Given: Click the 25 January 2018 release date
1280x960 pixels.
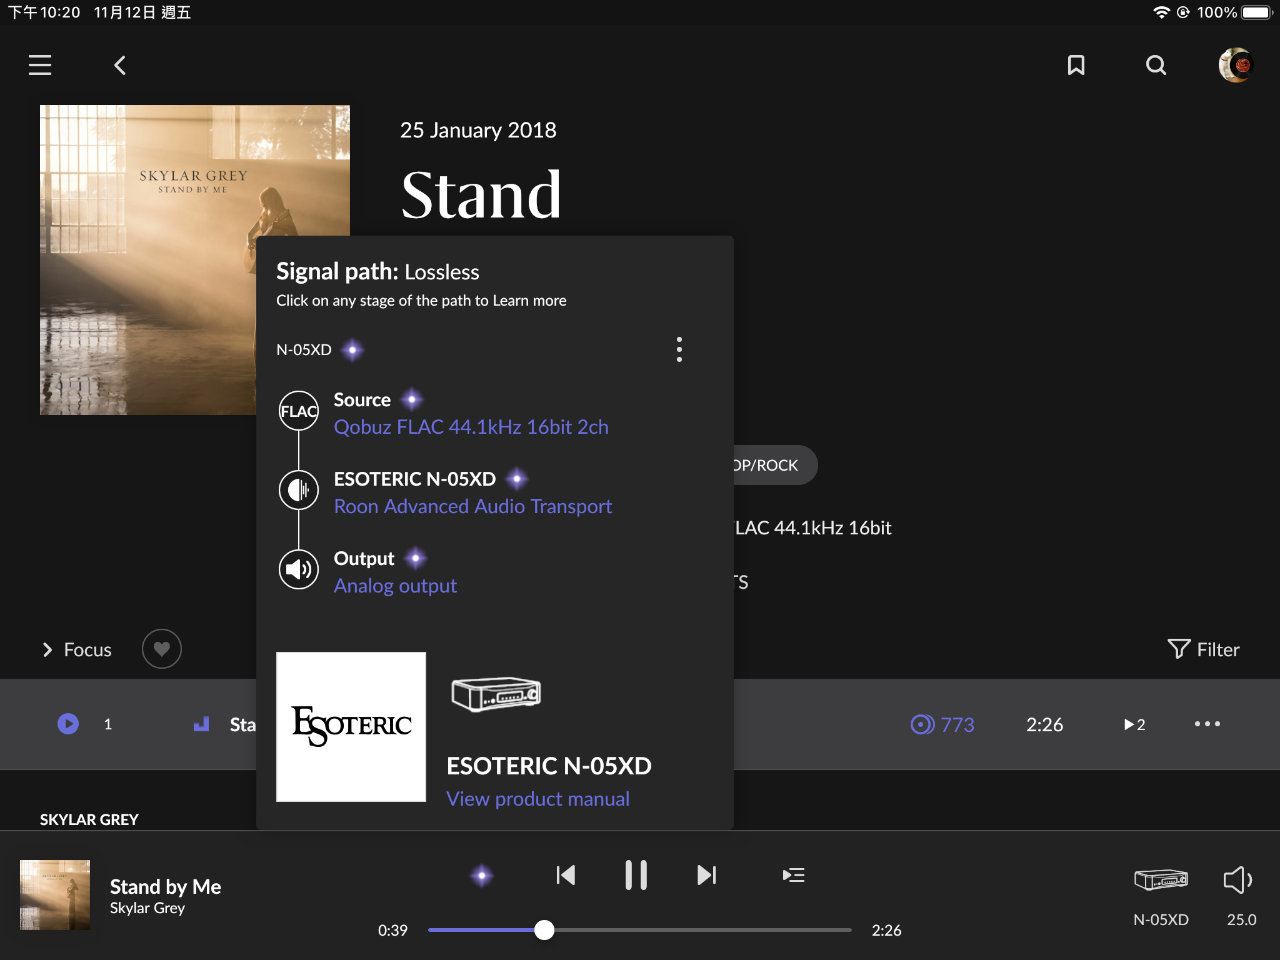Looking at the screenshot, I should (x=478, y=130).
